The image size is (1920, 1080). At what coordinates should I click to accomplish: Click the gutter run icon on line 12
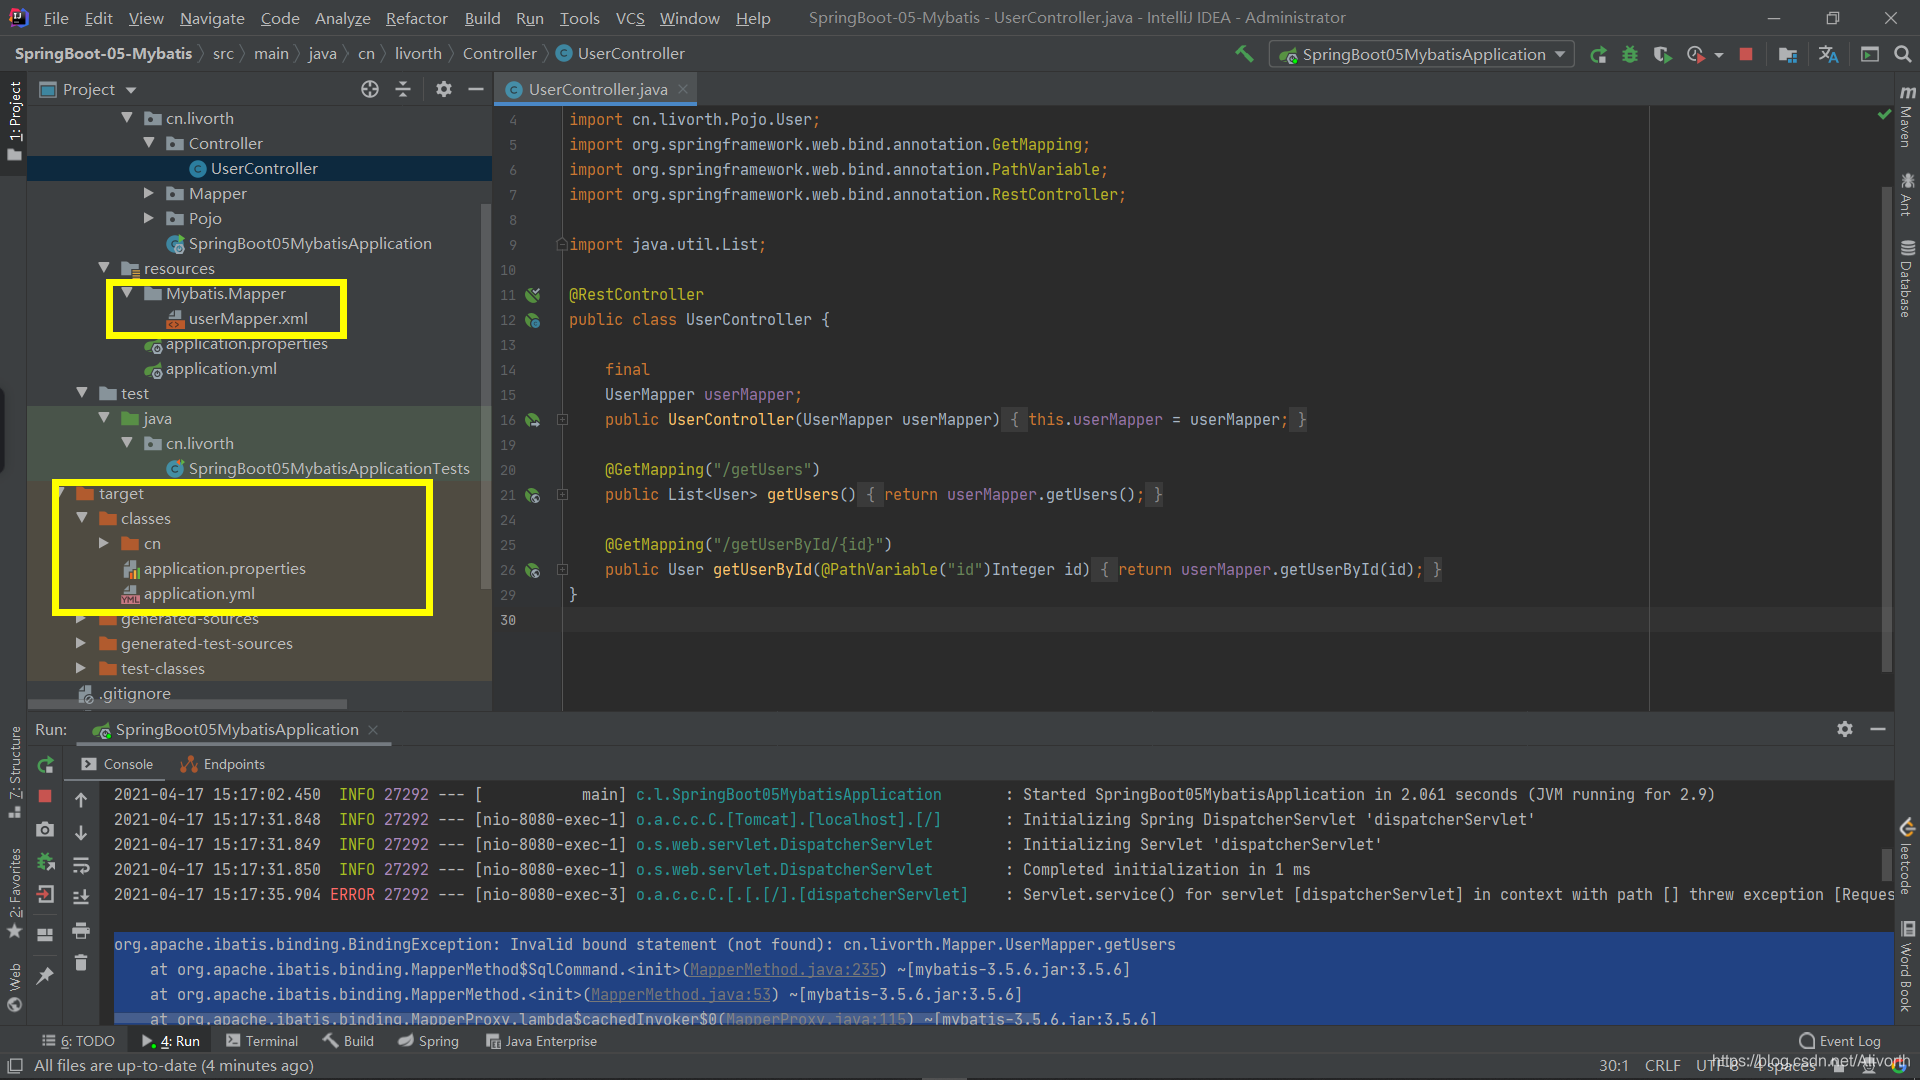533,320
